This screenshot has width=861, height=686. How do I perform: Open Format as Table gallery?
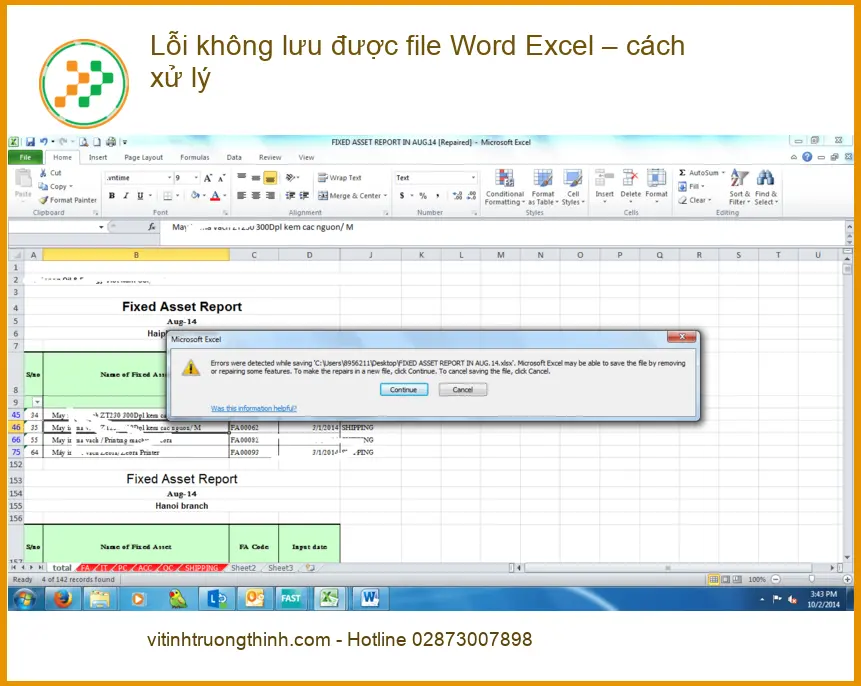pyautogui.click(x=543, y=187)
